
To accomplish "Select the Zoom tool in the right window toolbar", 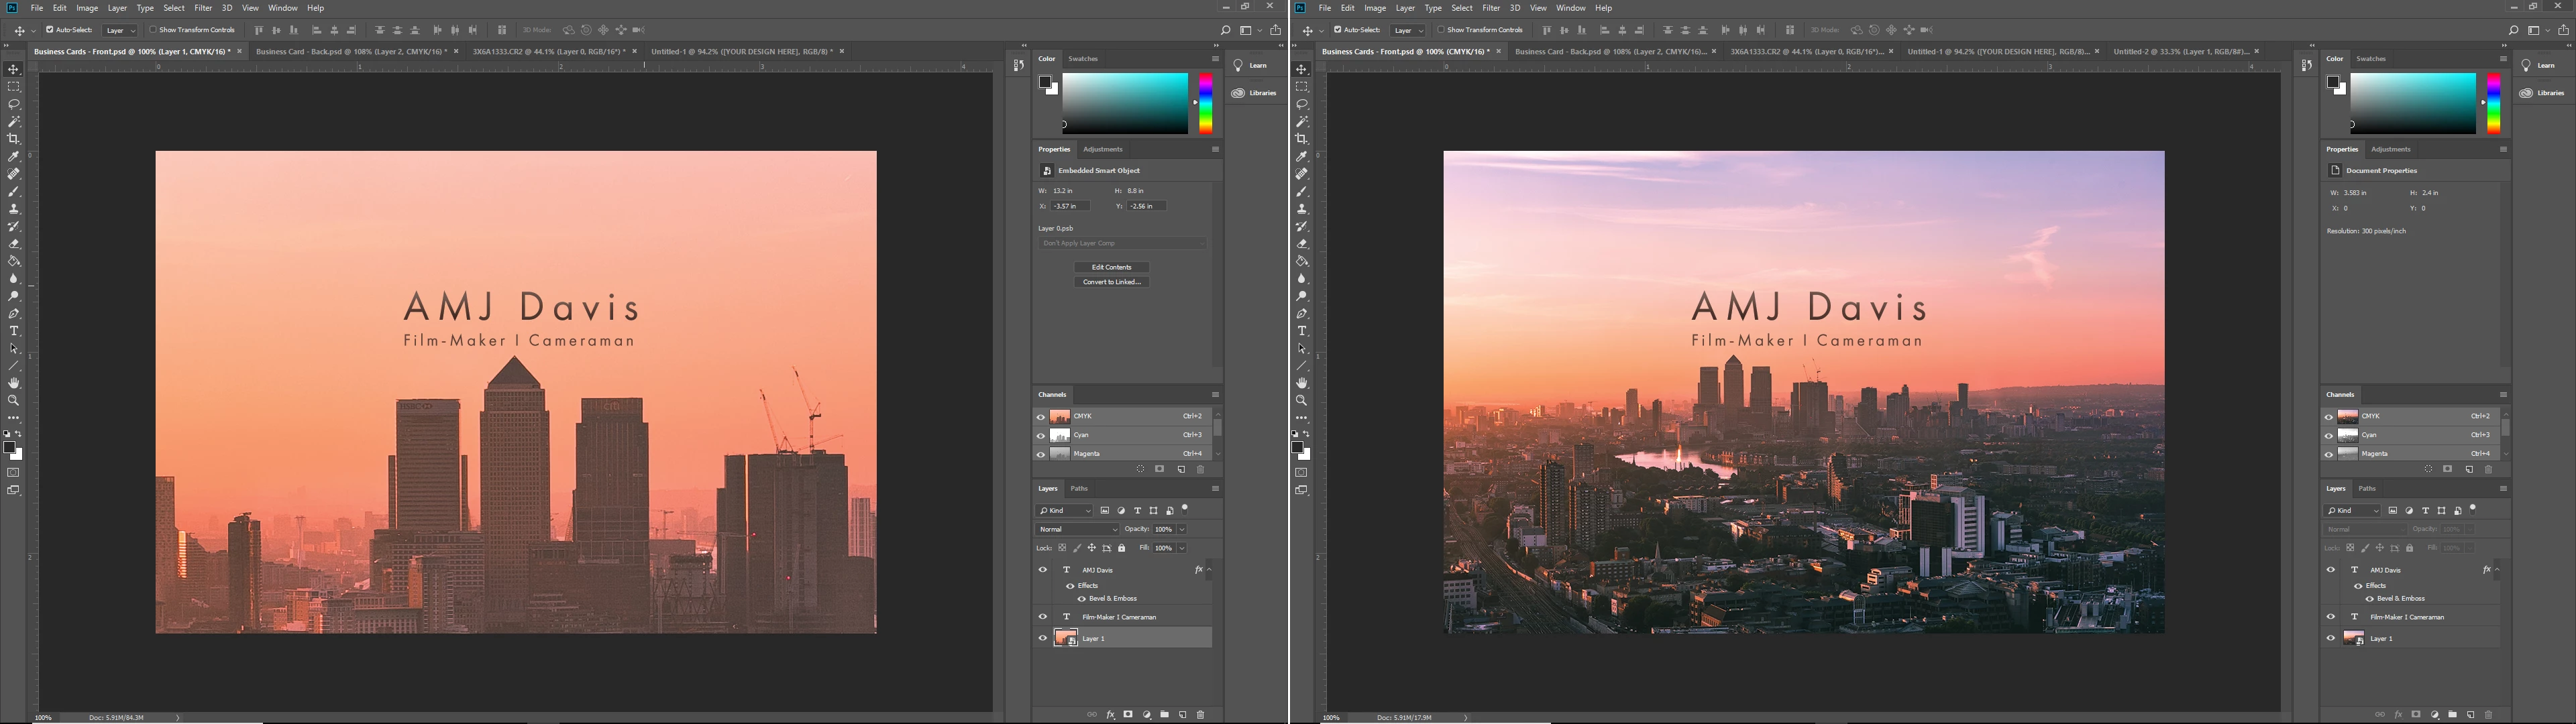I will 1302,401.
